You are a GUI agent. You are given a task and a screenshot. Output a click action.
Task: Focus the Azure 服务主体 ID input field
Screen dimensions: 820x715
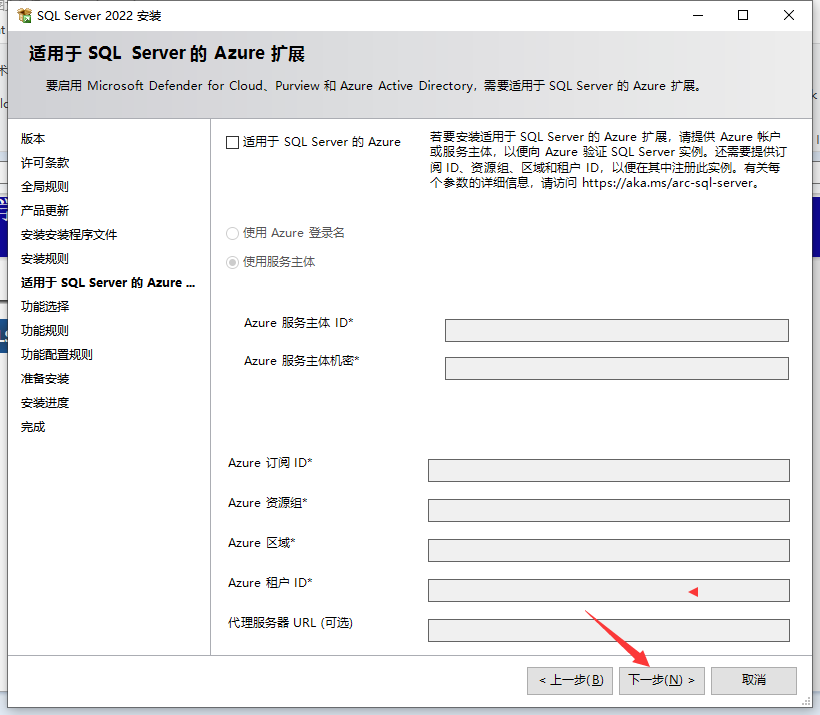click(617, 331)
